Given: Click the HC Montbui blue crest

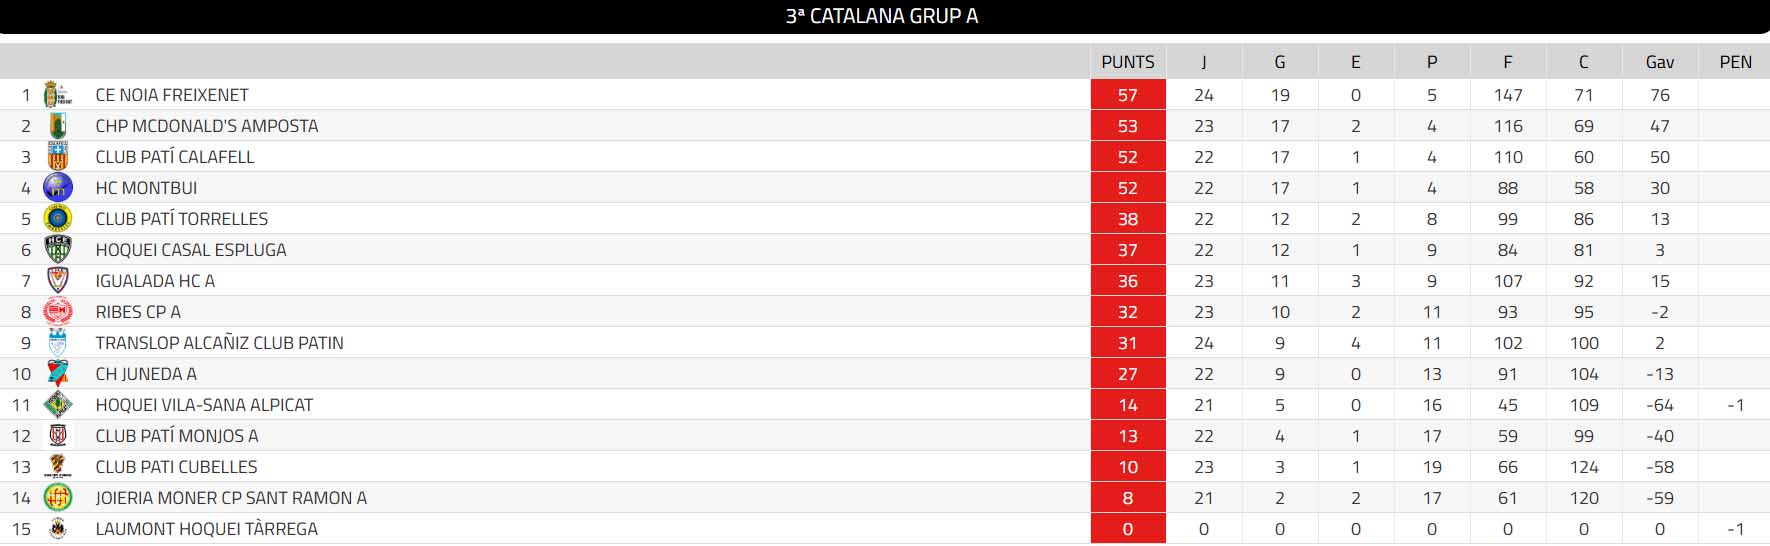Looking at the screenshot, I should [58, 188].
